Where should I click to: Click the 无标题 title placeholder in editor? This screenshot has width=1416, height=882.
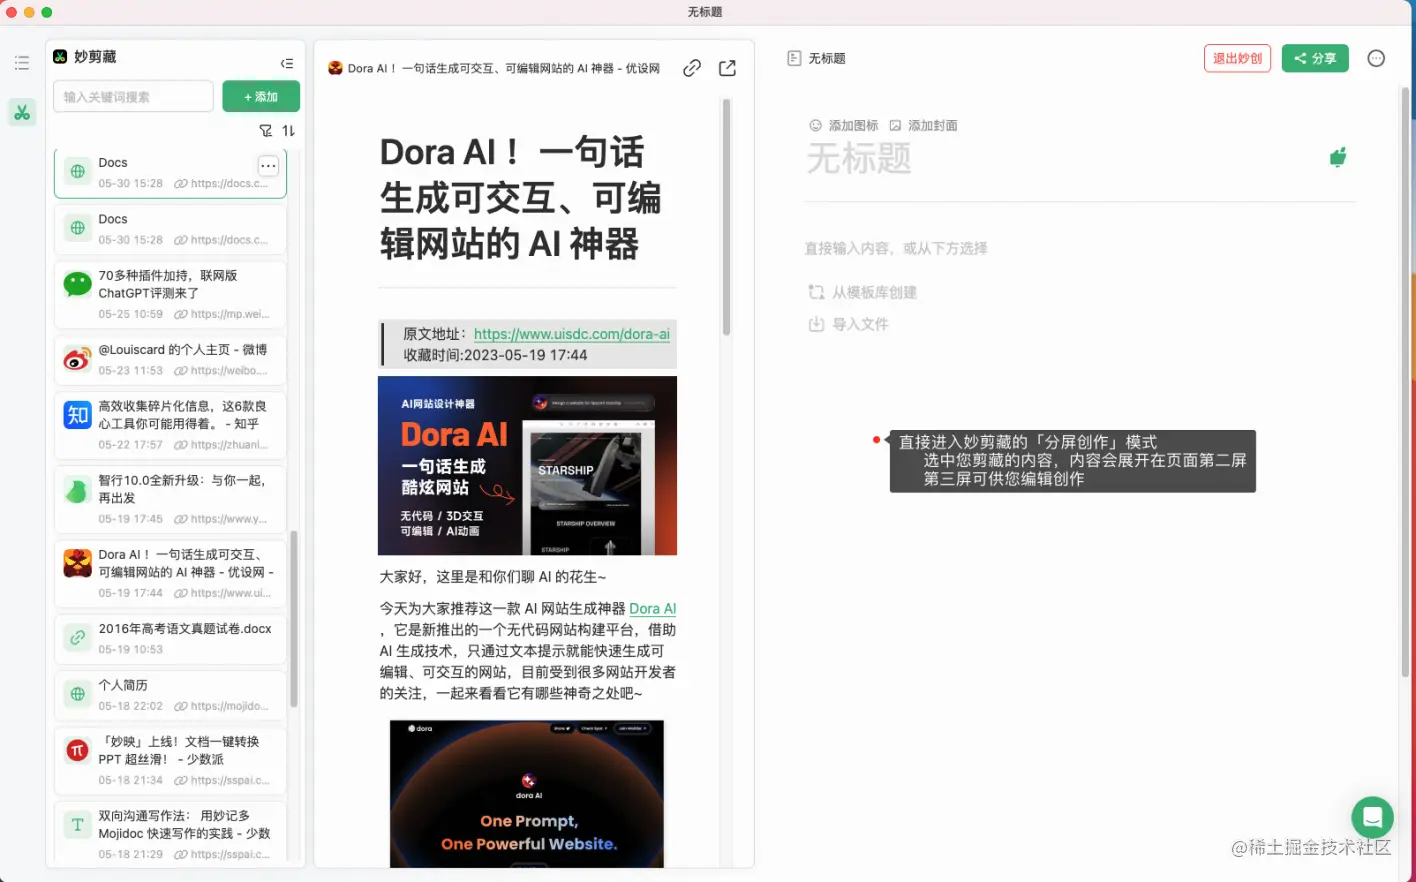point(859,158)
